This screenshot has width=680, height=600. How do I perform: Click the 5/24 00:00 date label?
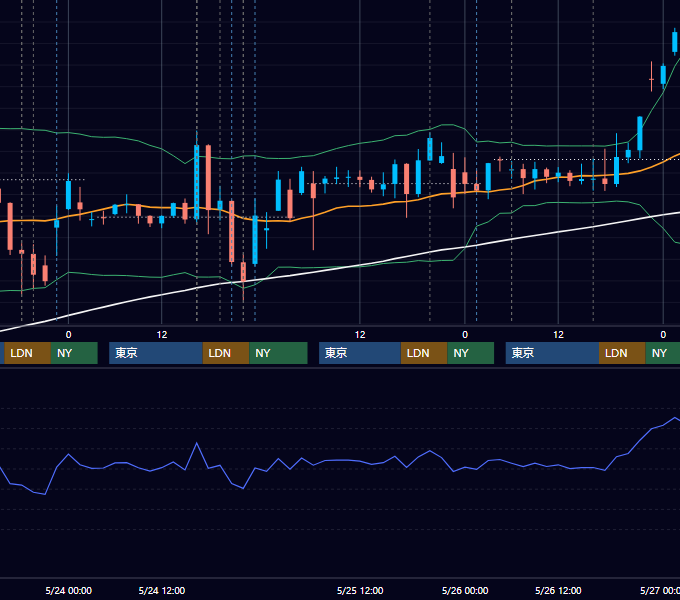tap(69, 590)
